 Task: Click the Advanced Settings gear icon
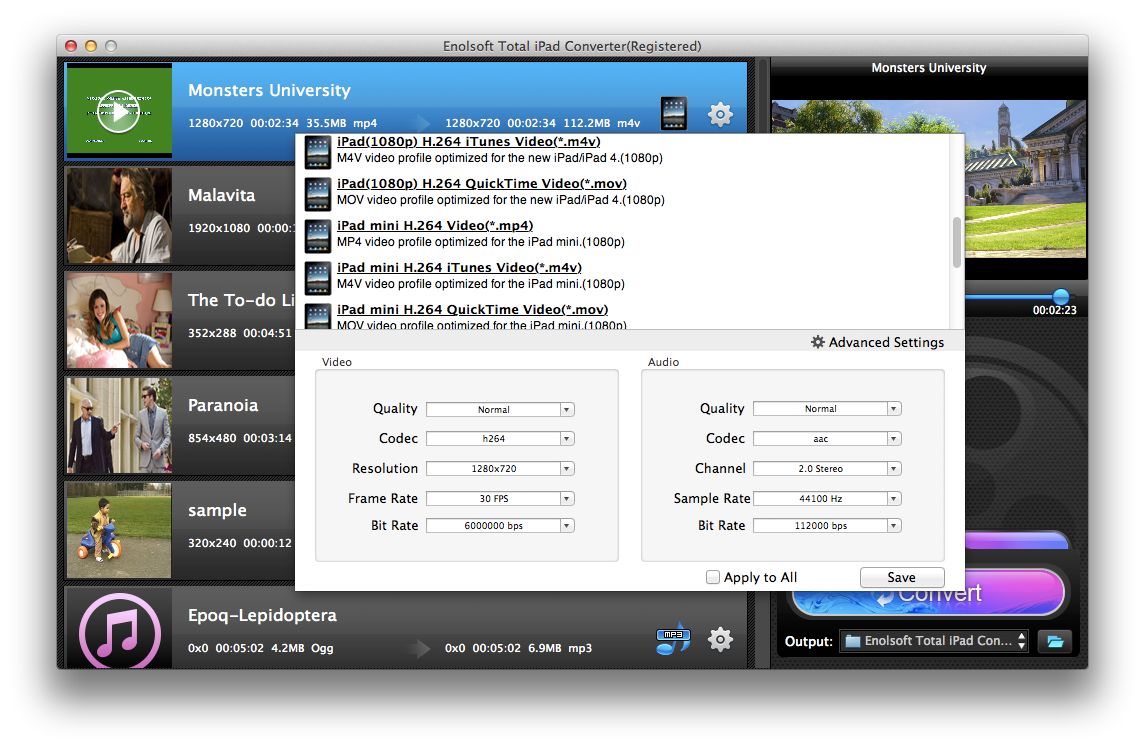pyautogui.click(x=818, y=342)
